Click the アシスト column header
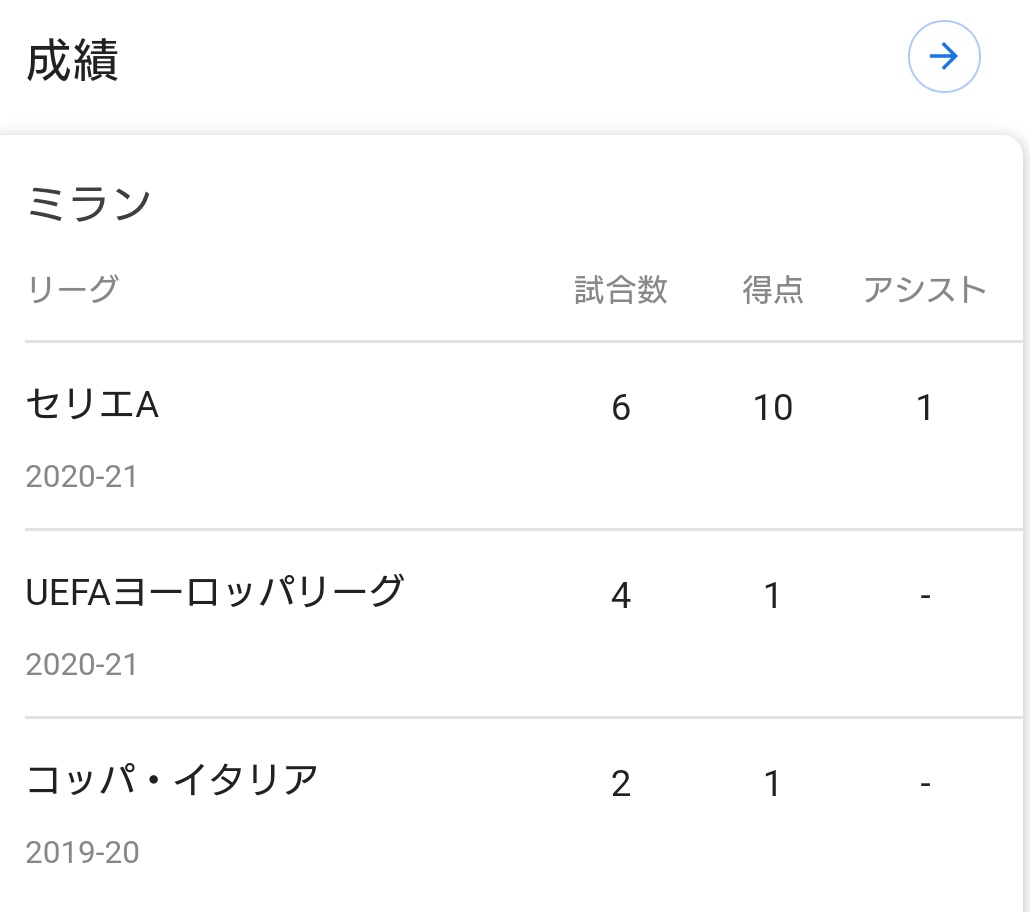Viewport: 1030px width, 912px height. (x=924, y=289)
